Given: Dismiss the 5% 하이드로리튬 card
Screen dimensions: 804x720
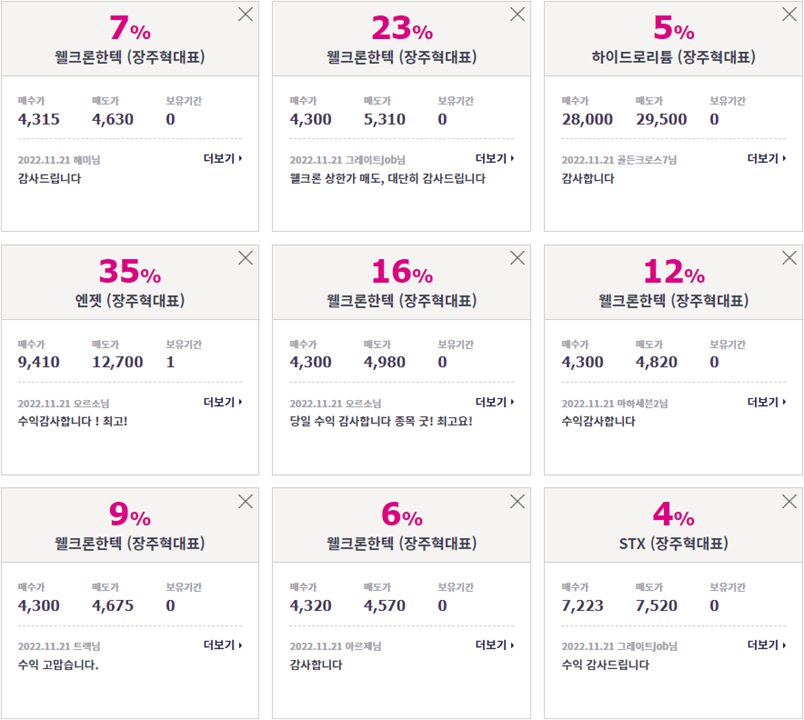Looking at the screenshot, I should pyautogui.click(x=789, y=14).
